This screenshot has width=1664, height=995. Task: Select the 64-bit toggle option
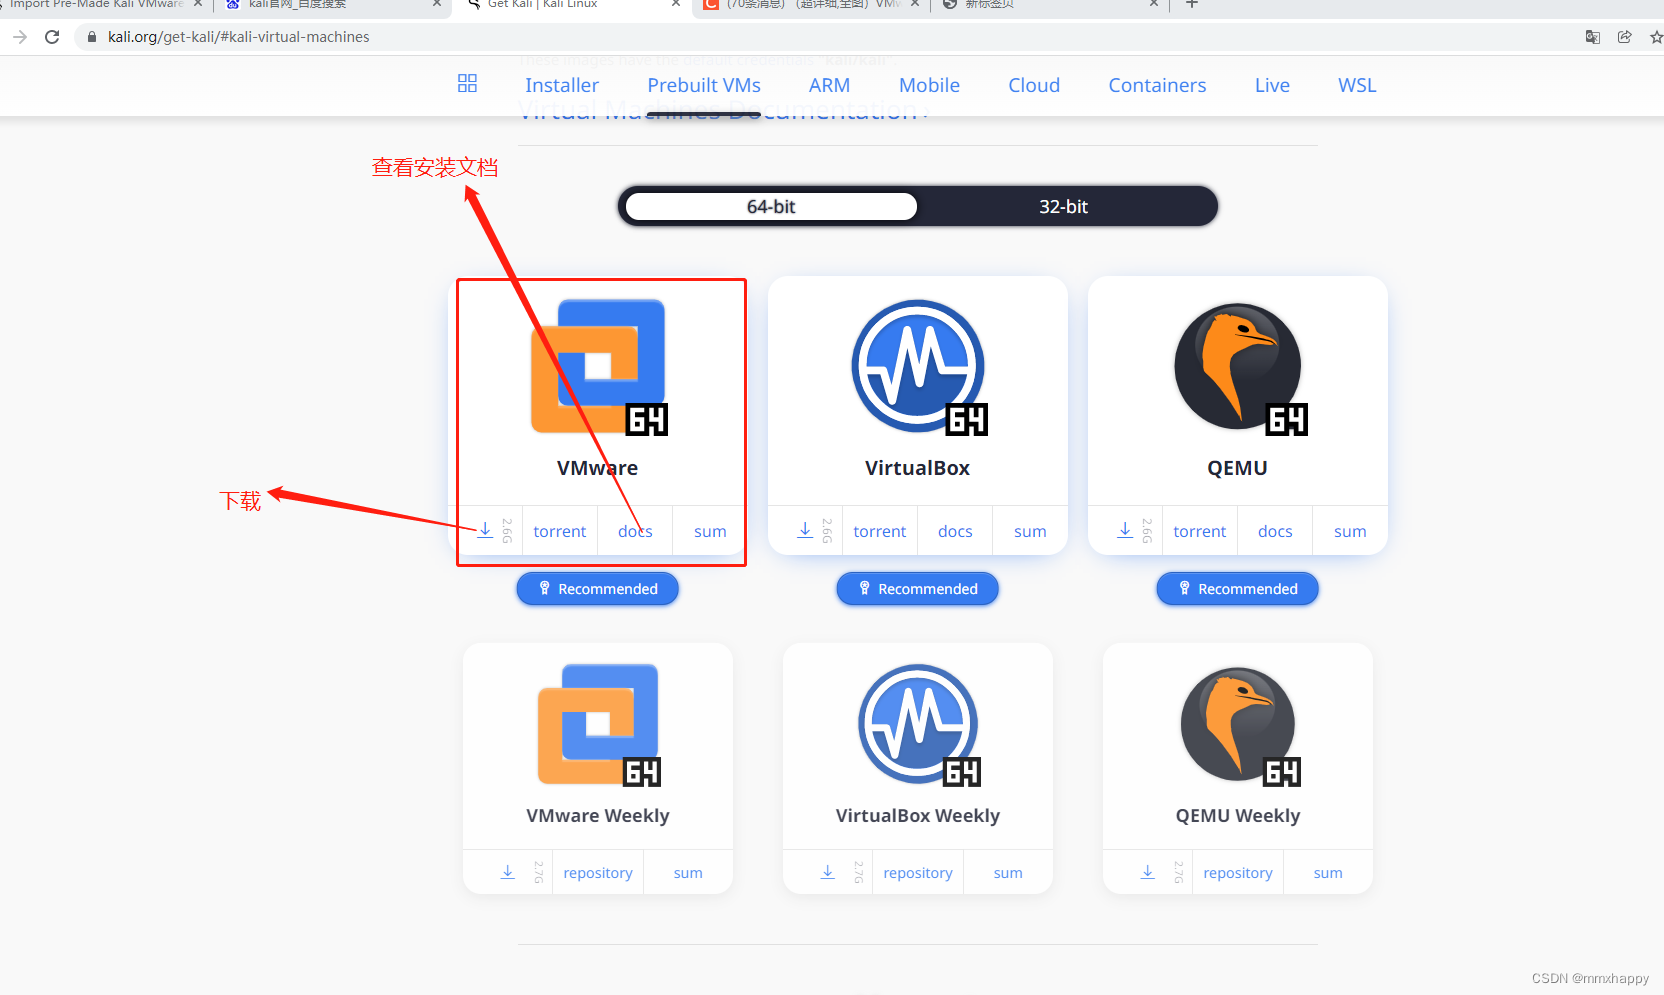pyautogui.click(x=771, y=206)
